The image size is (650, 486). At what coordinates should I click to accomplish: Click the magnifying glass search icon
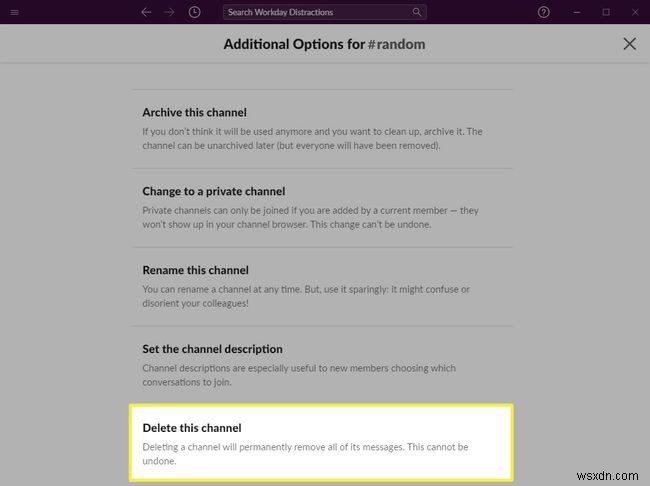coord(417,12)
